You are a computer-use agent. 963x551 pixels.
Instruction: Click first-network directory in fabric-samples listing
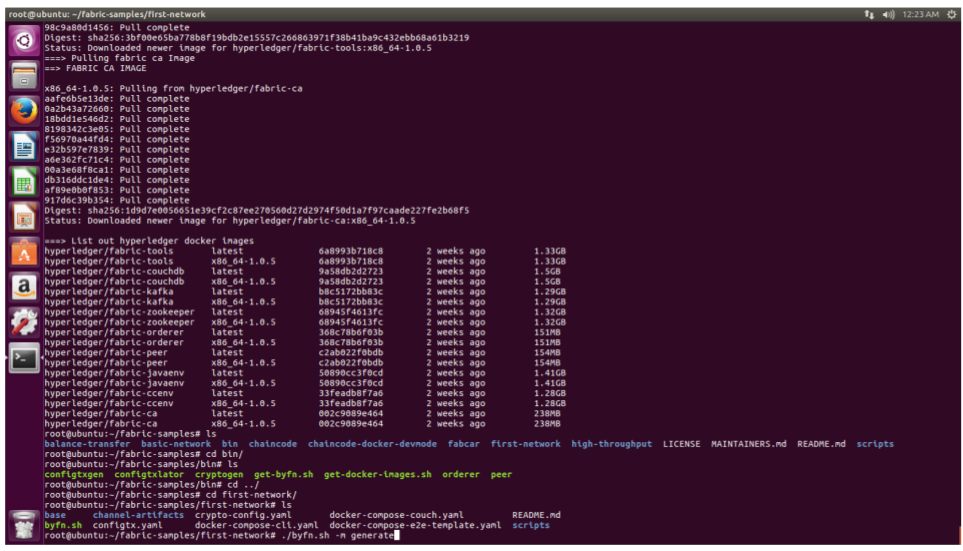point(525,444)
